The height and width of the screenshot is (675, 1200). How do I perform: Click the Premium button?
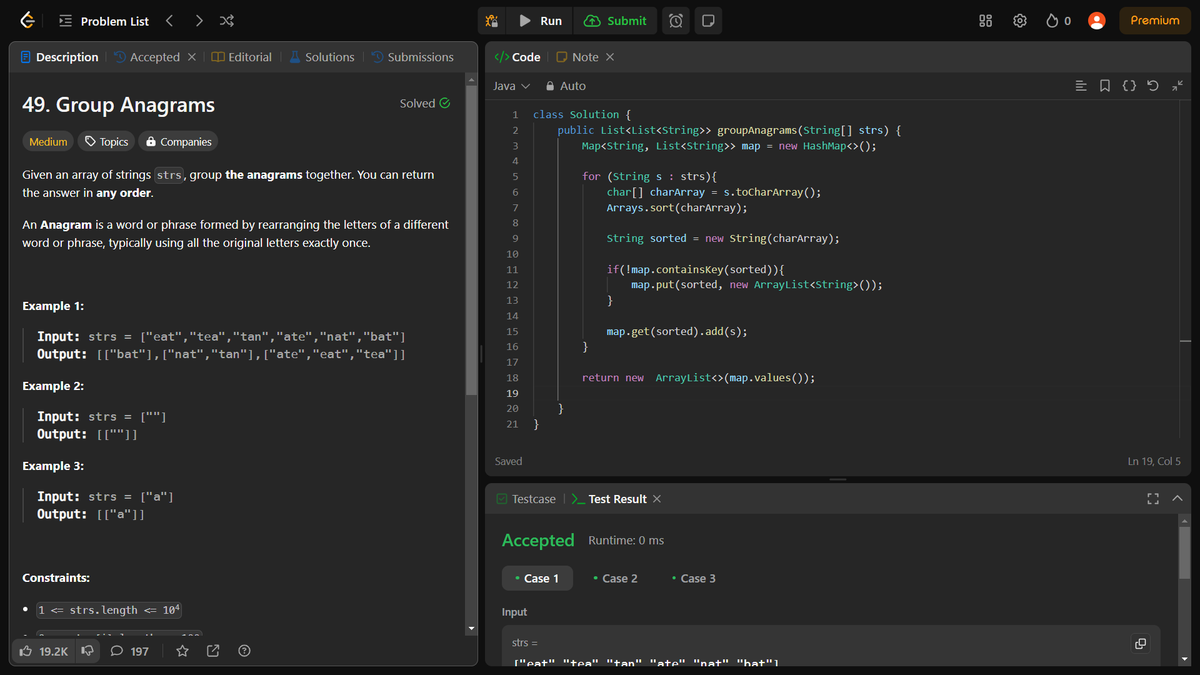(x=1155, y=20)
